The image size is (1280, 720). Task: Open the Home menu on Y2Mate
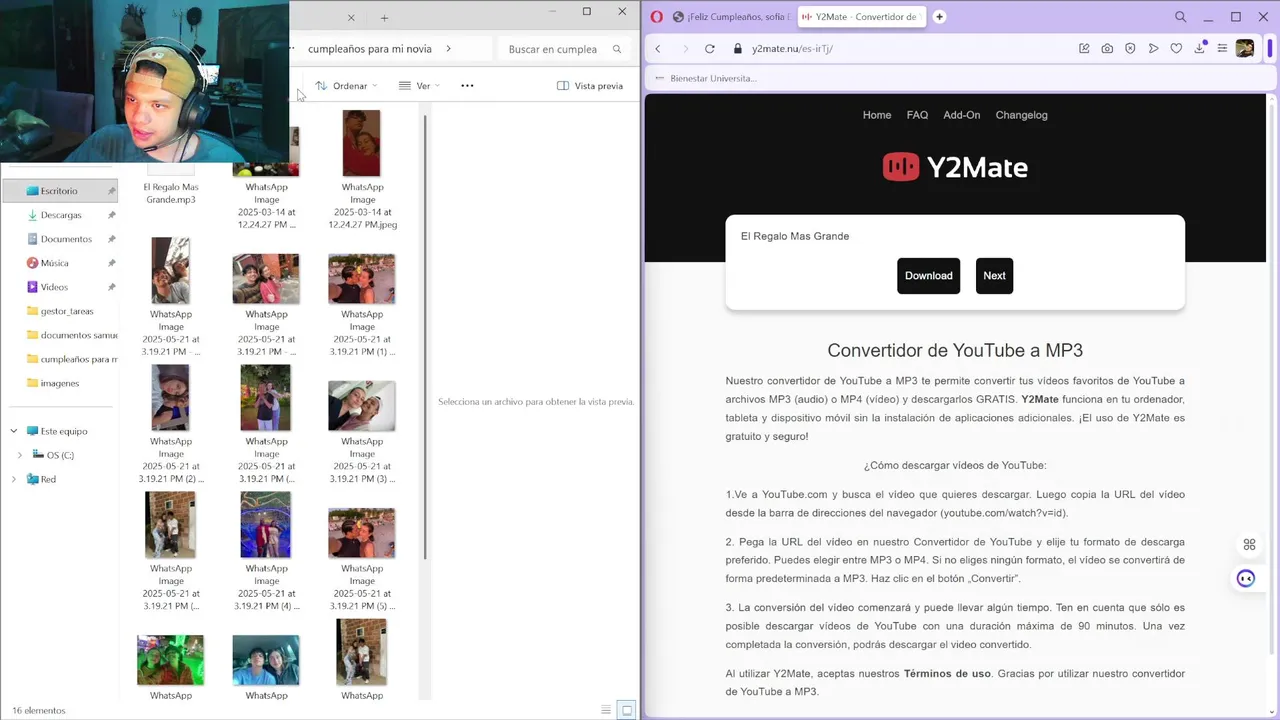pyautogui.click(x=877, y=115)
